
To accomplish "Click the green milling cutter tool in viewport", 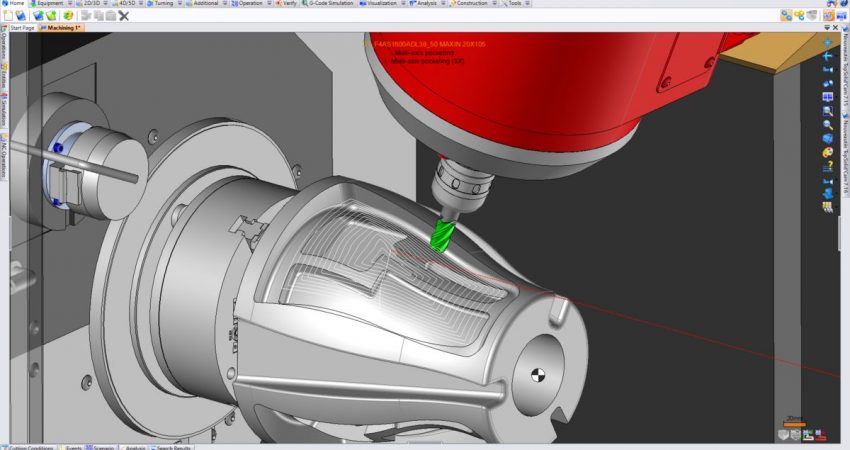I will pos(442,237).
